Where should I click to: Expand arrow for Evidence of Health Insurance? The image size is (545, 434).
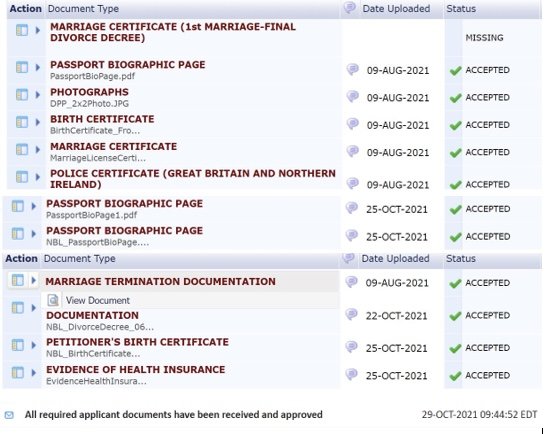pyautogui.click(x=33, y=373)
